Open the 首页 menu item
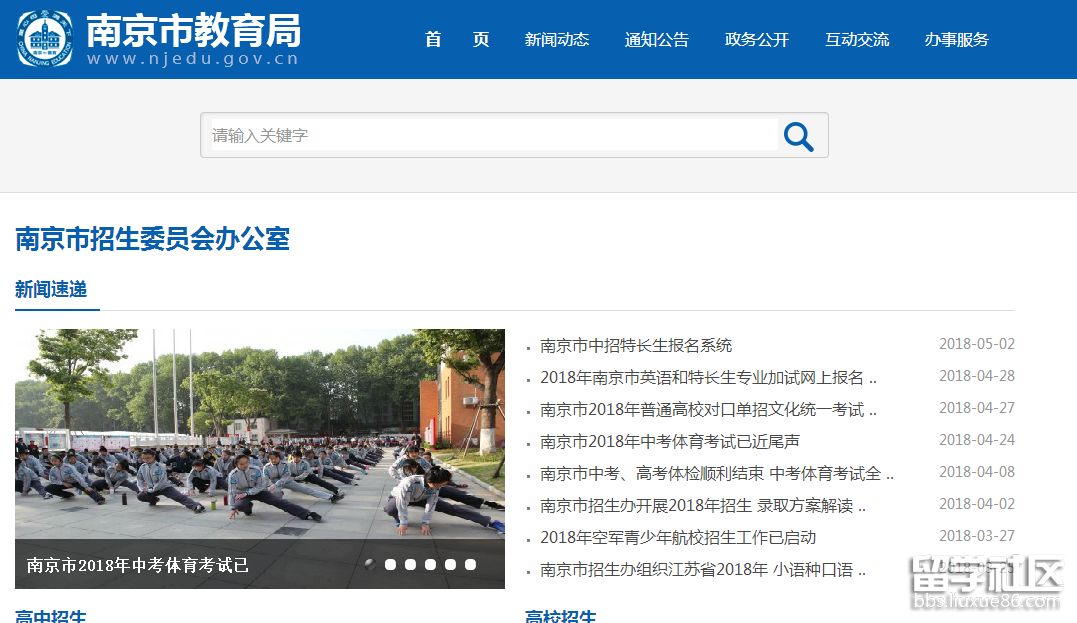 456,40
